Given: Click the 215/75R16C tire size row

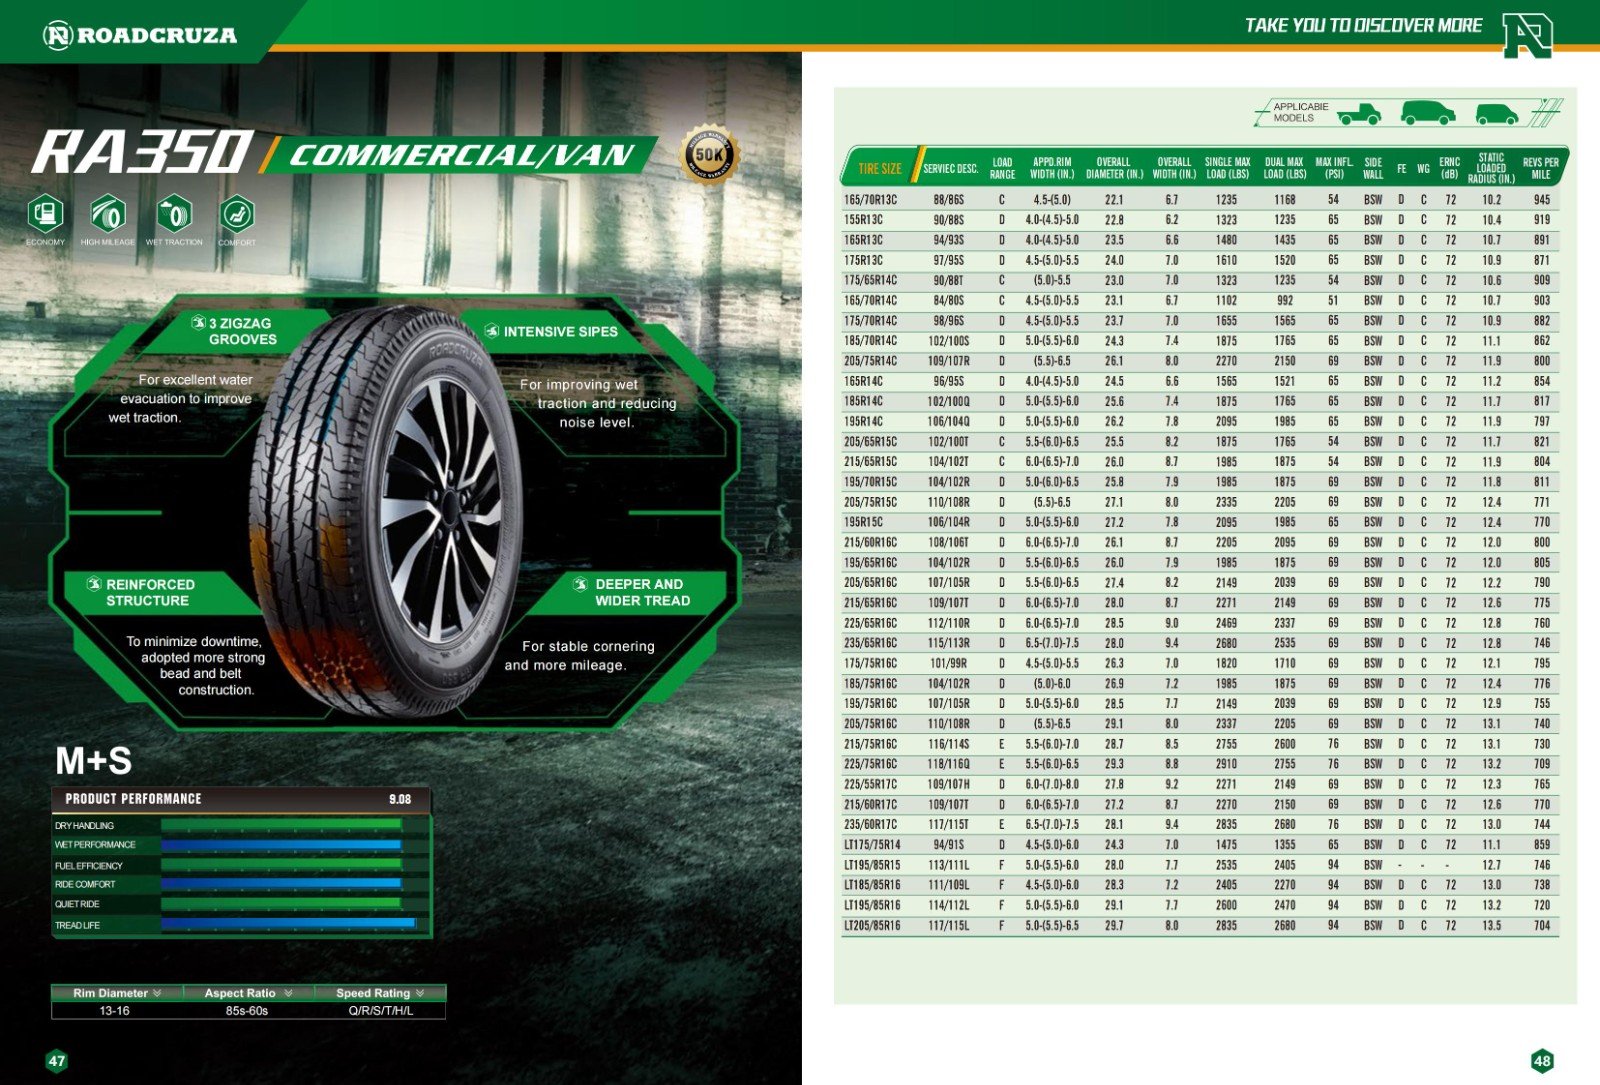Looking at the screenshot, I should pos(871,744).
